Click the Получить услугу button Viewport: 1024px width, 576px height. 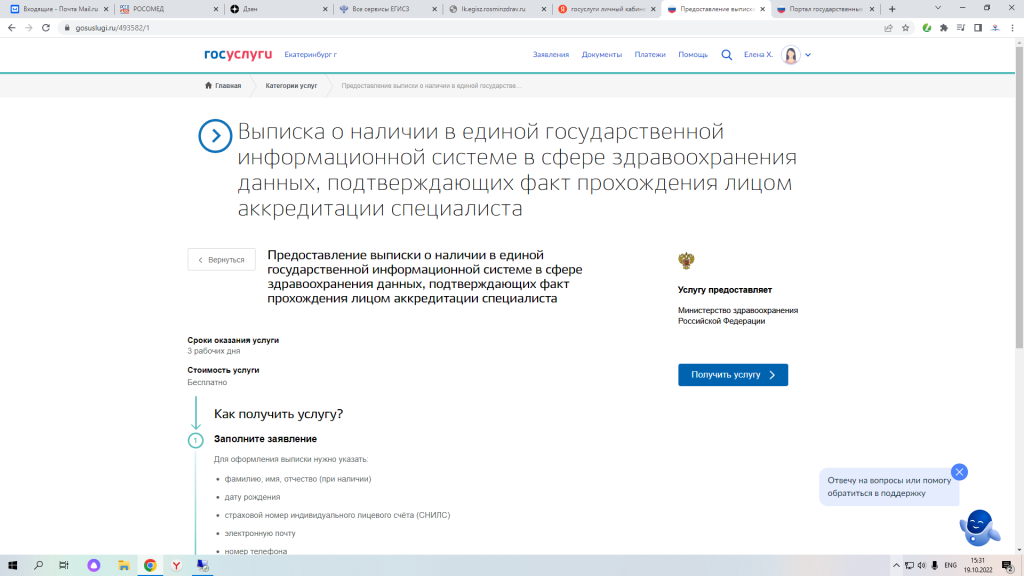pyautogui.click(x=733, y=375)
